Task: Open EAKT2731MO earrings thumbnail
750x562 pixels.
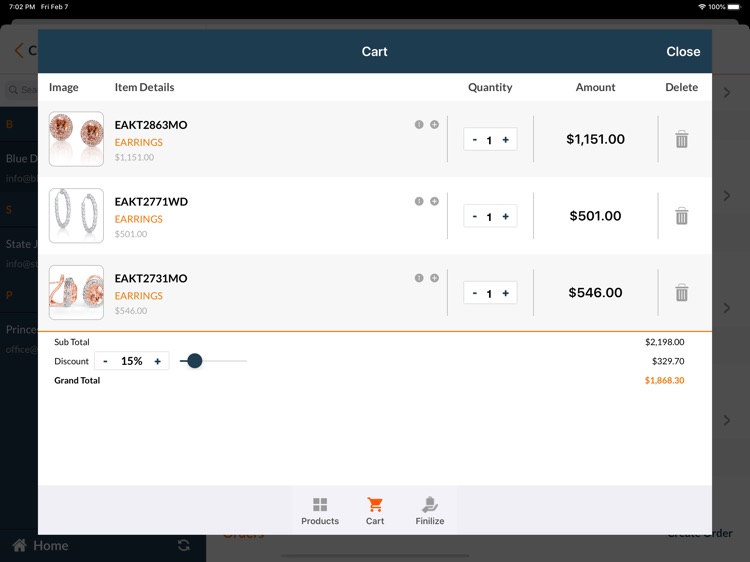Action: tap(76, 292)
